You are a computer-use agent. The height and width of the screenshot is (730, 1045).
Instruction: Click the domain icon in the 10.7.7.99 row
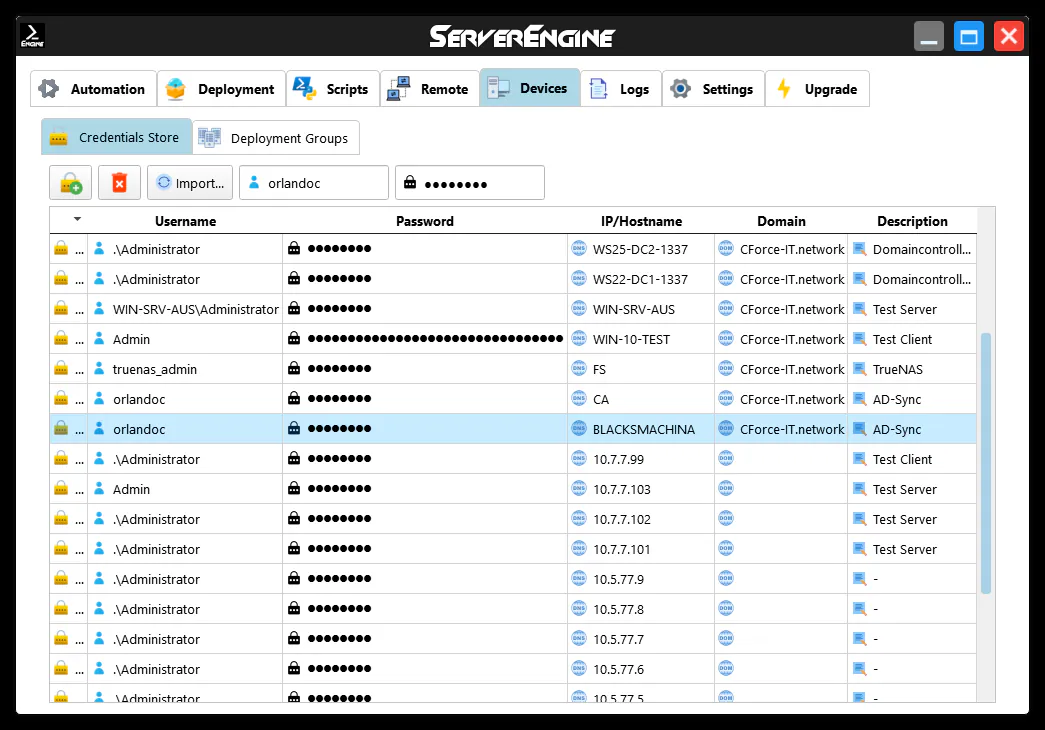pos(726,459)
